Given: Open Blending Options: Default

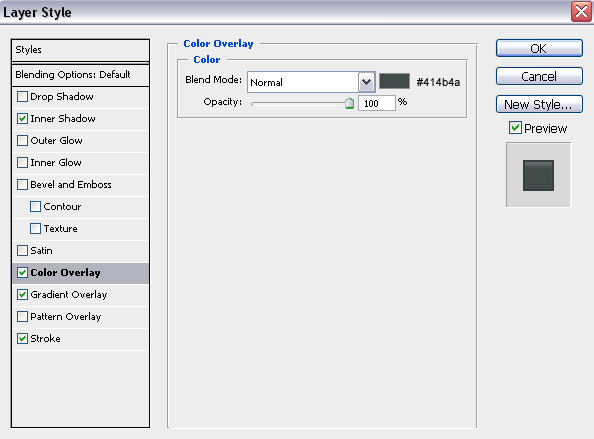Looking at the screenshot, I should coord(80,75).
